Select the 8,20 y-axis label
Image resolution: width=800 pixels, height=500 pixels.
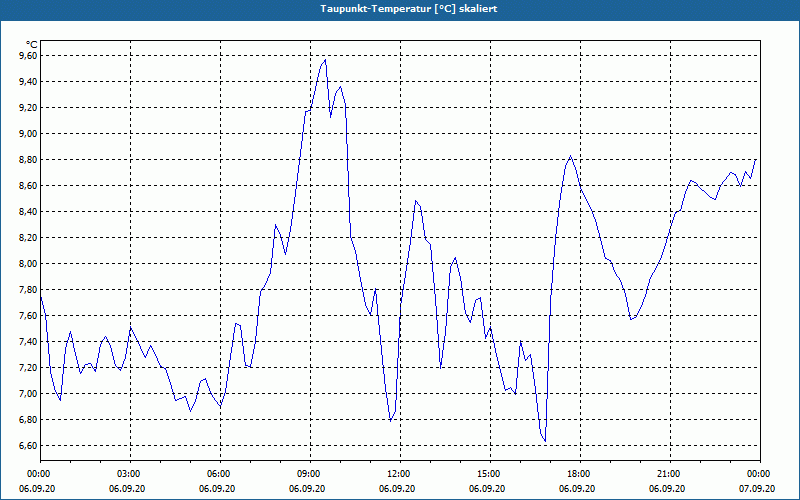click(x=27, y=238)
